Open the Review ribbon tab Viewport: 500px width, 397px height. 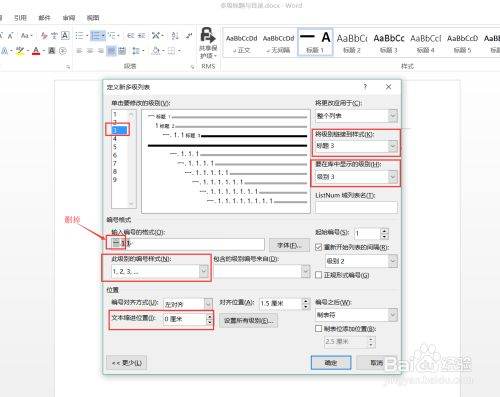click(69, 18)
